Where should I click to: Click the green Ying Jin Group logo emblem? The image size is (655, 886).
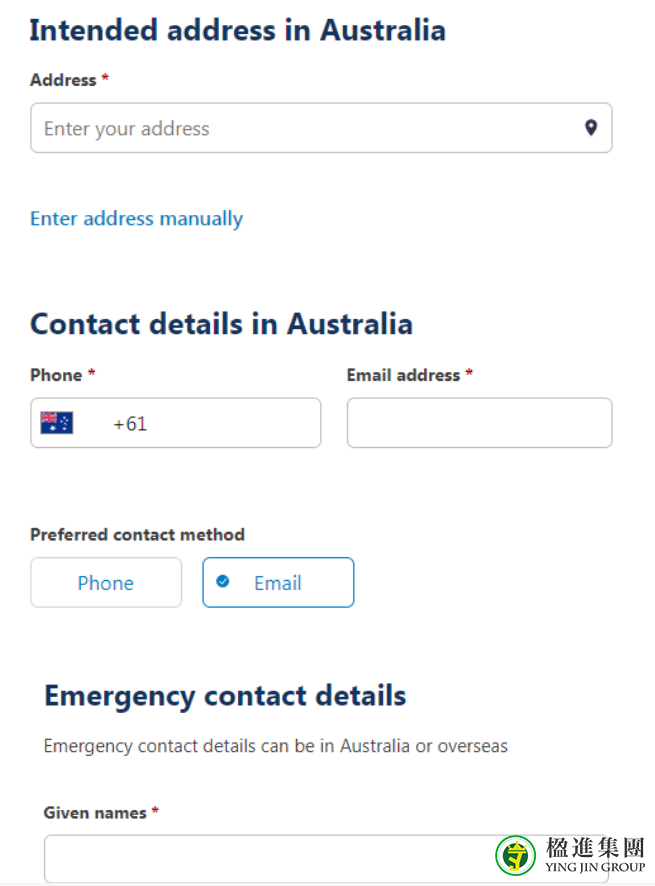[x=515, y=855]
